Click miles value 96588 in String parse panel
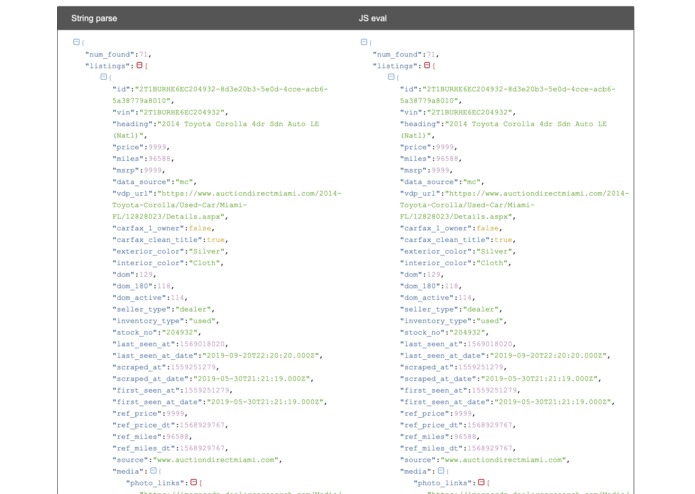 point(160,159)
